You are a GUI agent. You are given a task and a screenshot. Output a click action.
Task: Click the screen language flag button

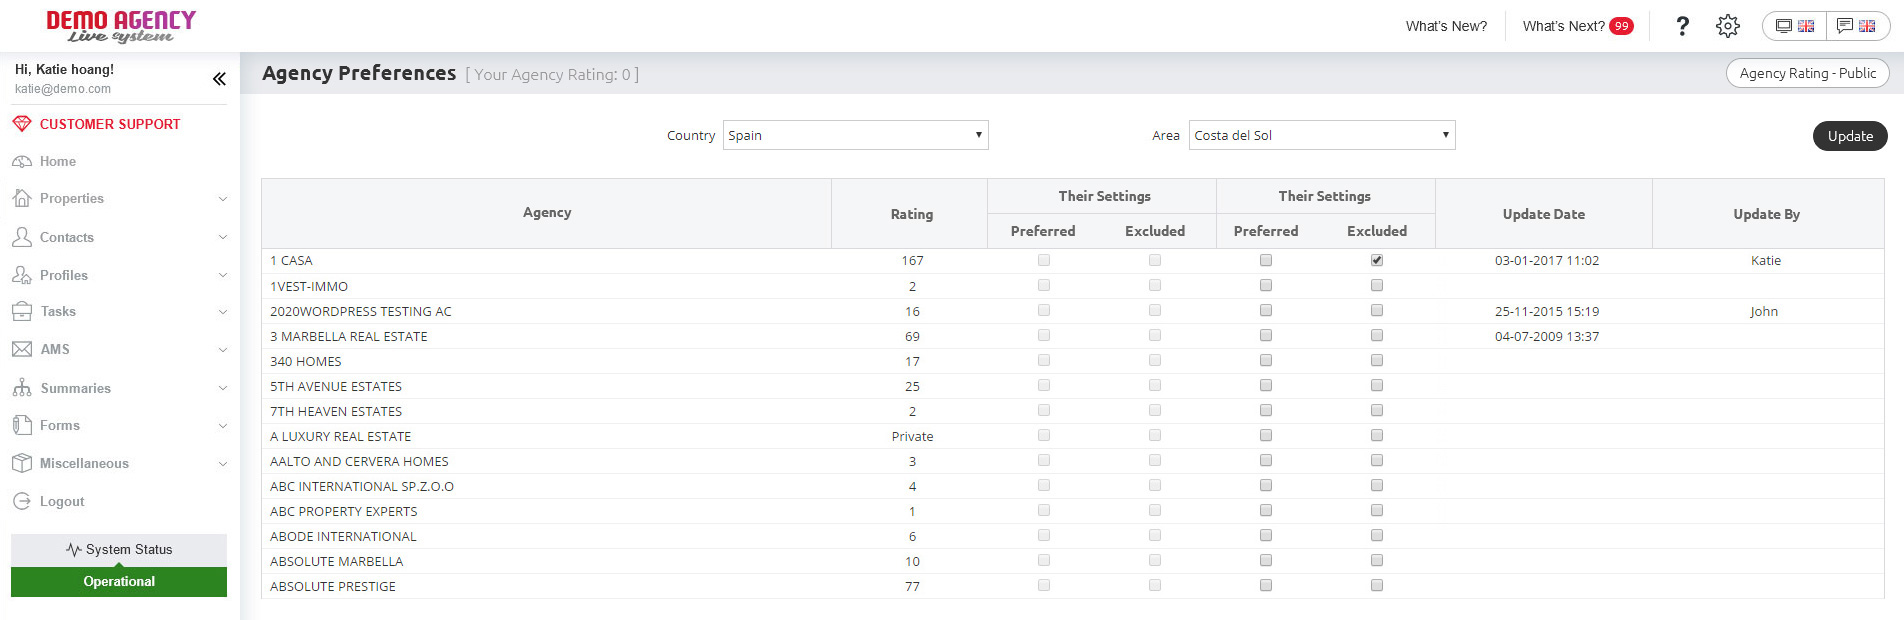[1795, 26]
